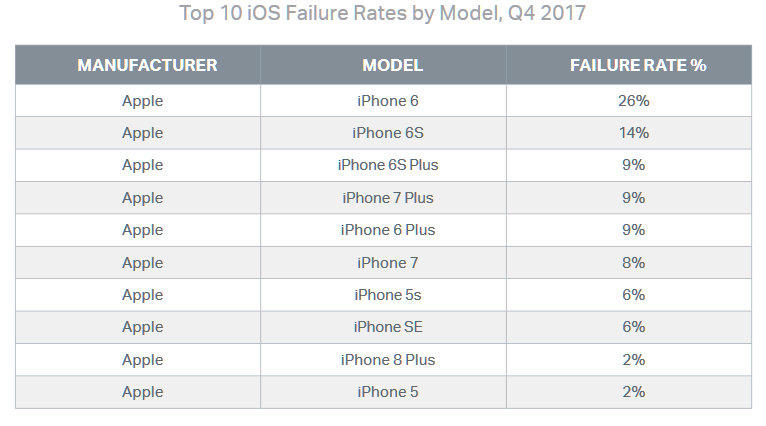Select the 6% value for iPhone SE
The height and width of the screenshot is (426, 766).
(633, 327)
